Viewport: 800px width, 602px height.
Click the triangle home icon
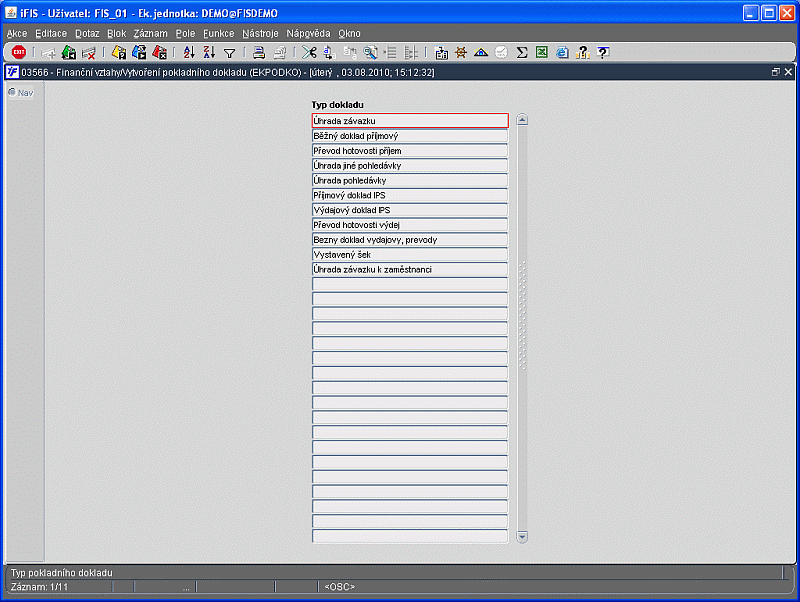click(x=481, y=52)
